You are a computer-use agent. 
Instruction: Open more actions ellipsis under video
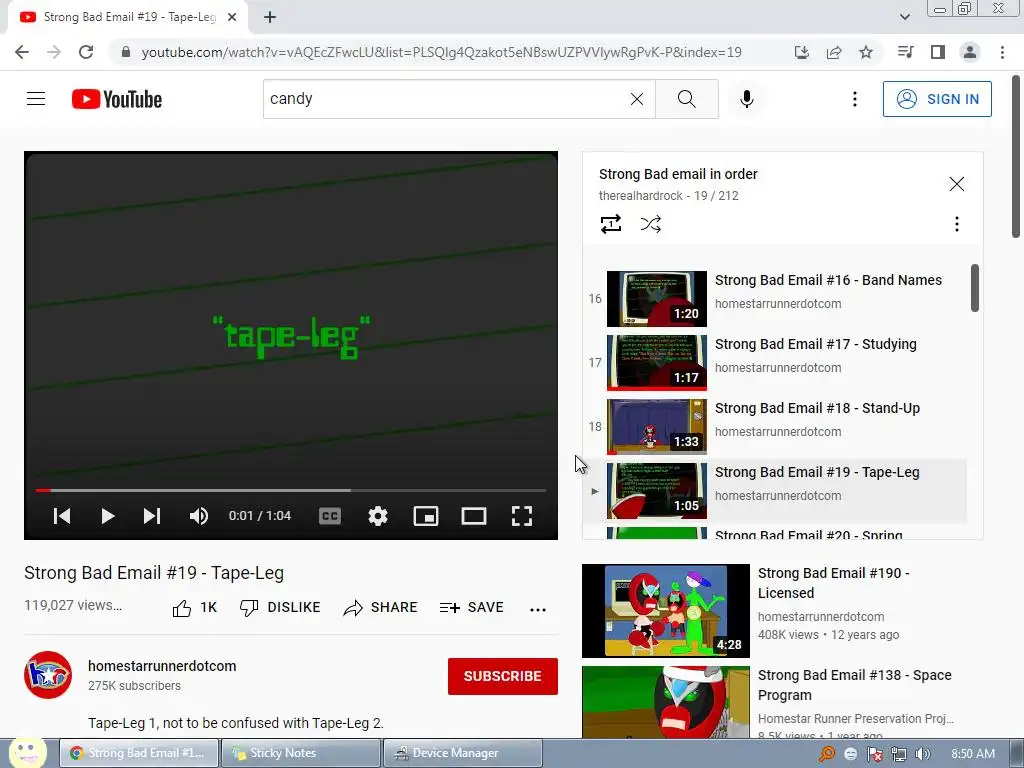tap(538, 609)
